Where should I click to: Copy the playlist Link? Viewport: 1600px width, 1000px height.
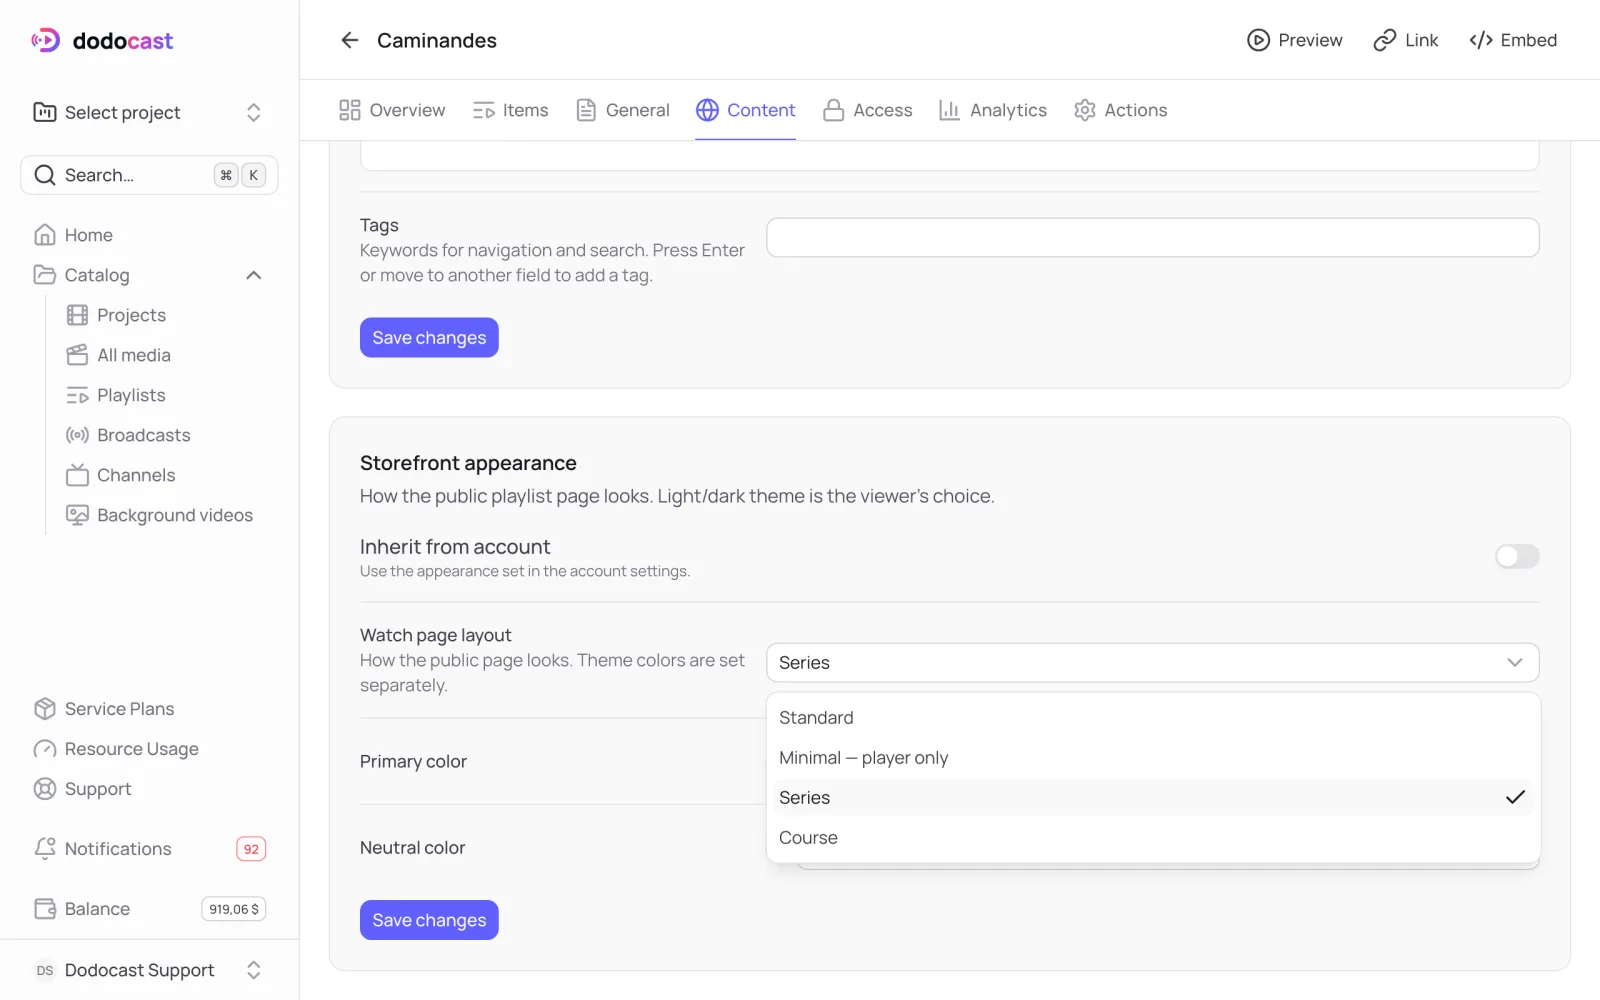(x=1406, y=40)
